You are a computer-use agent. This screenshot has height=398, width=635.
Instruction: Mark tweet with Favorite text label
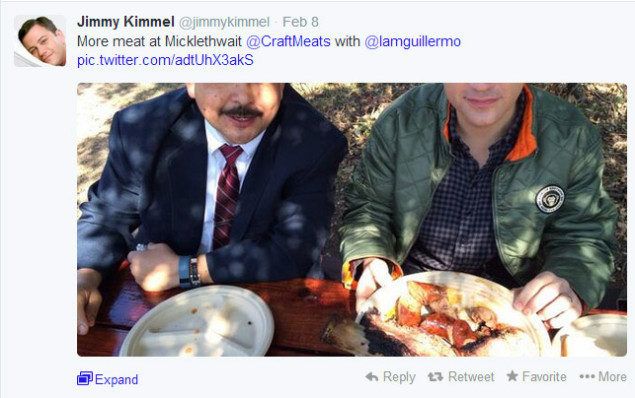coord(544,377)
